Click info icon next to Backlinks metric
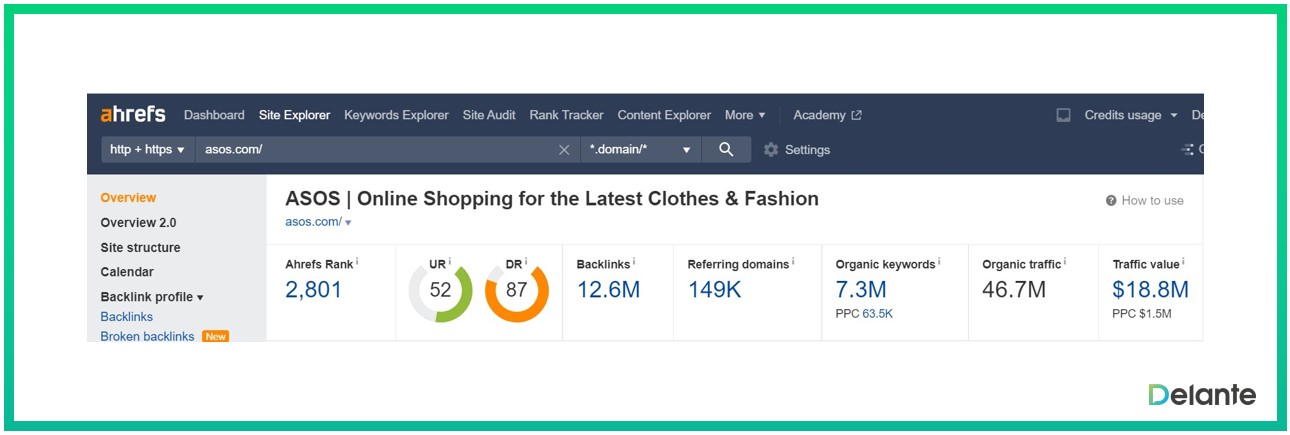 coord(634,262)
